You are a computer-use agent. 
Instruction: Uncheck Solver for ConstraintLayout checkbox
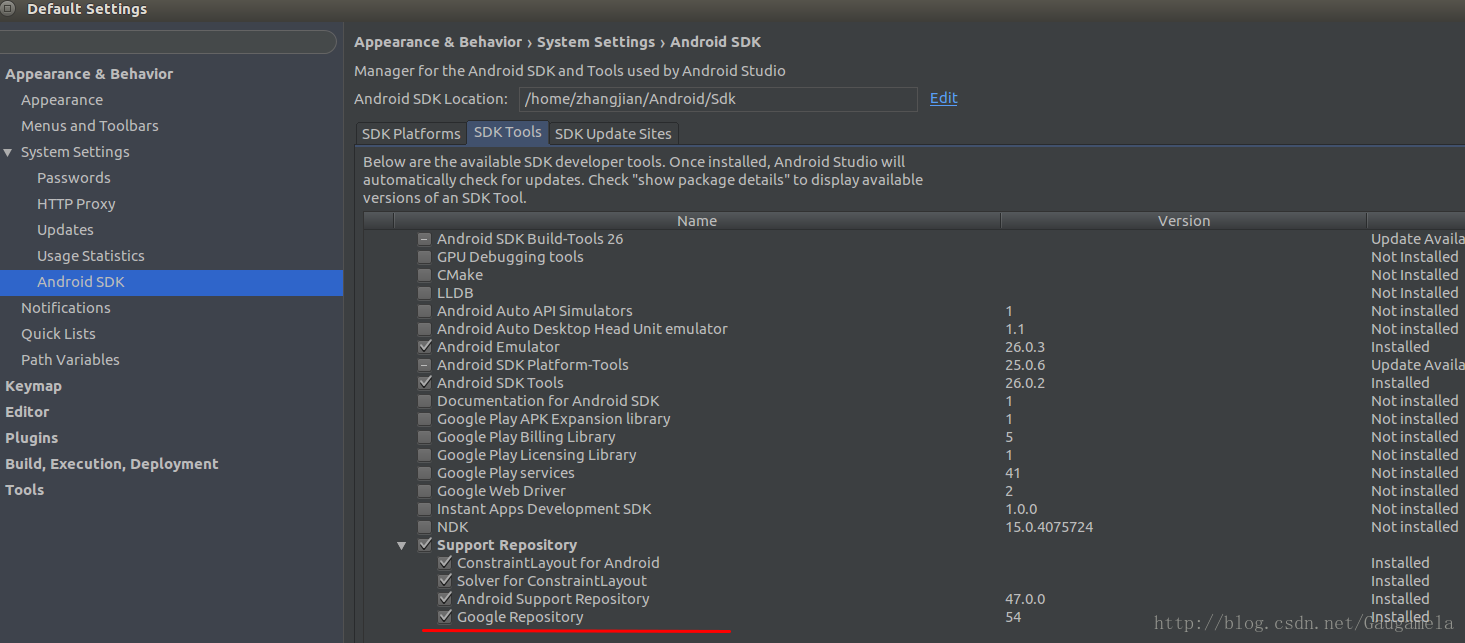point(445,581)
